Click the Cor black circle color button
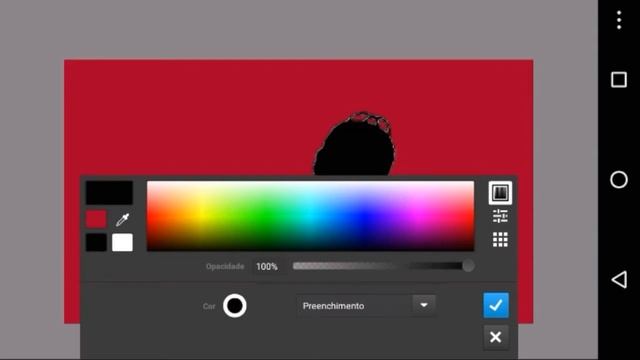 [x=235, y=306]
